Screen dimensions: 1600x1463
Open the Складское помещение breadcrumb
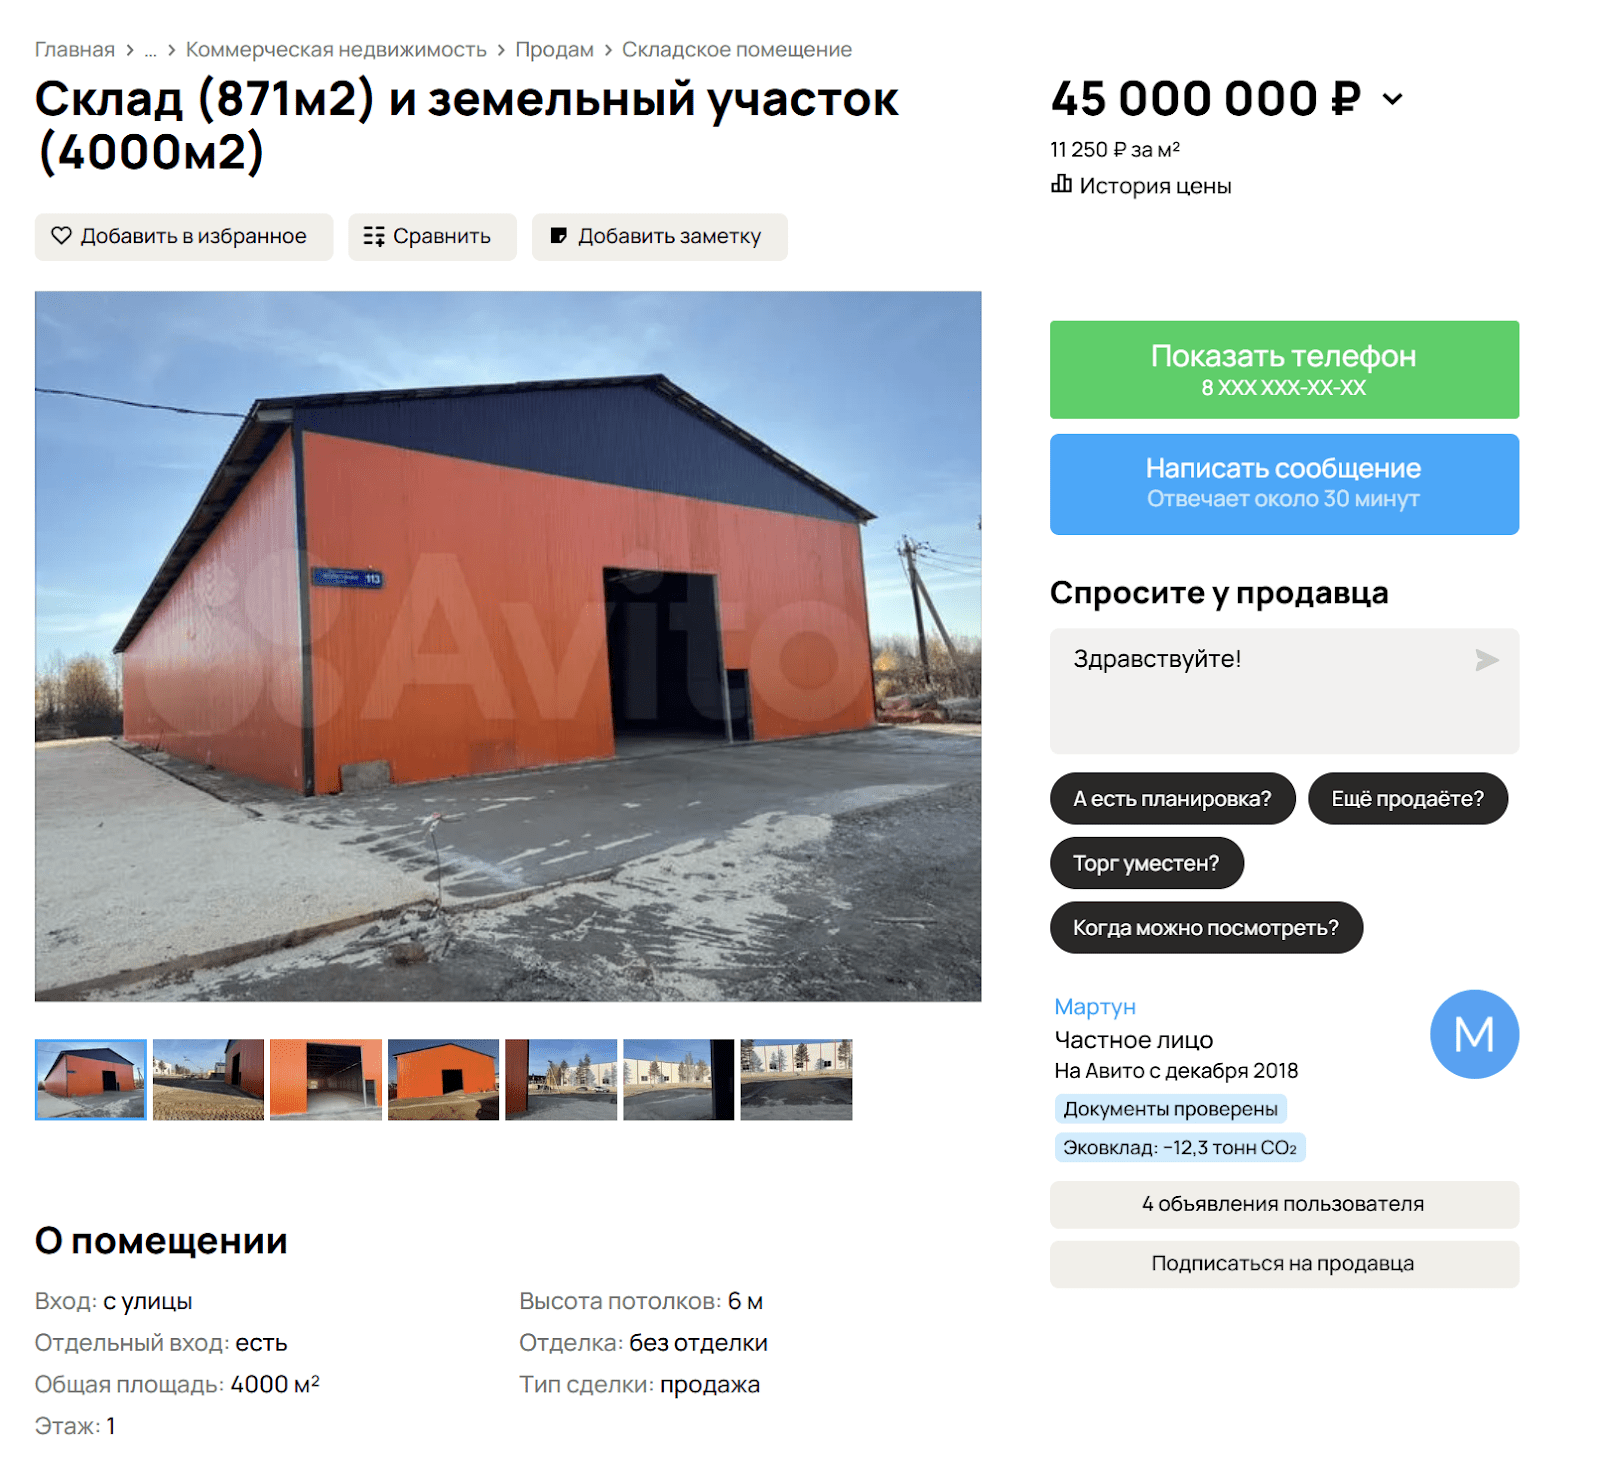(737, 50)
